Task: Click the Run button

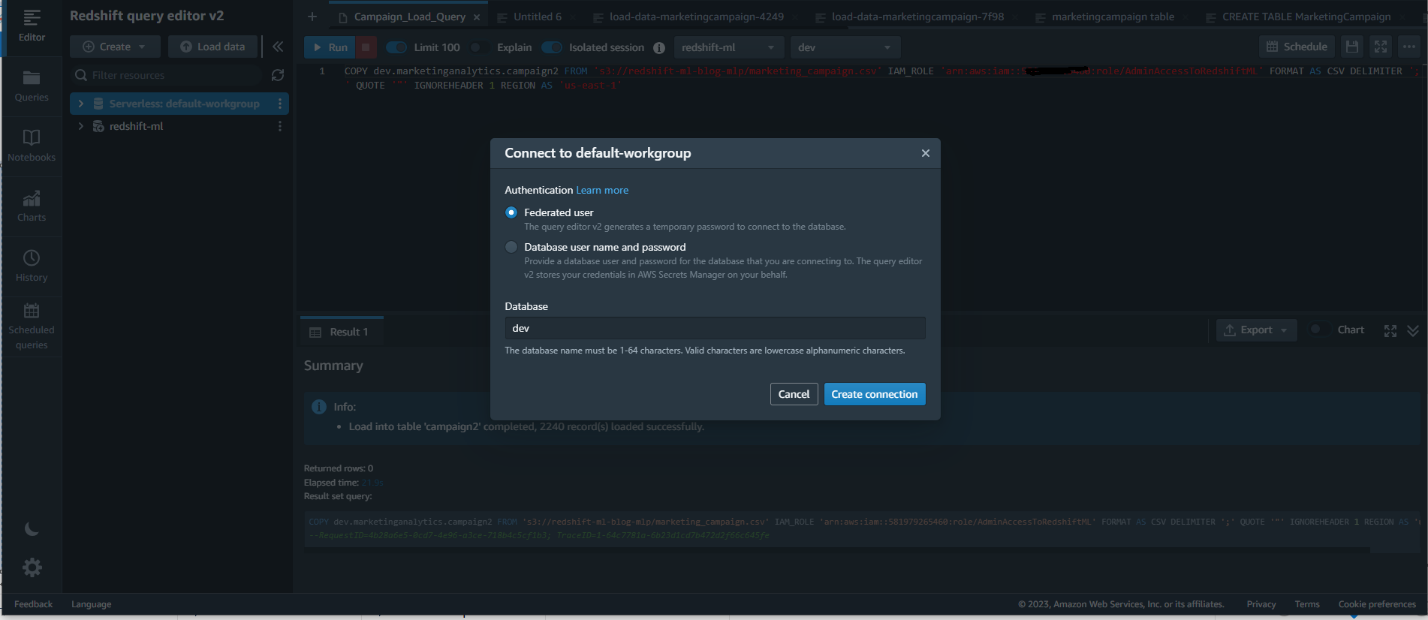Action: tap(329, 47)
